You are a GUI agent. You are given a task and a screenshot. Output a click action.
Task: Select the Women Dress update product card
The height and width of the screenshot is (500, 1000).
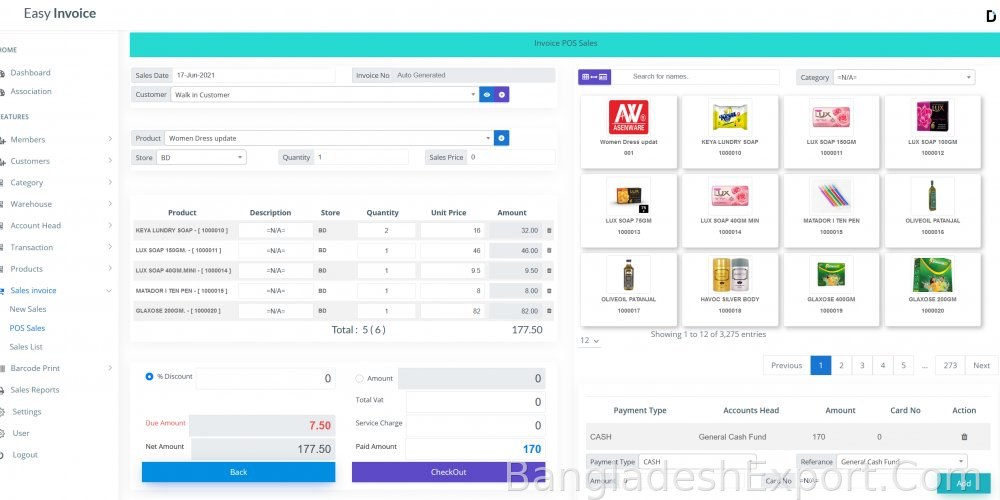point(629,132)
